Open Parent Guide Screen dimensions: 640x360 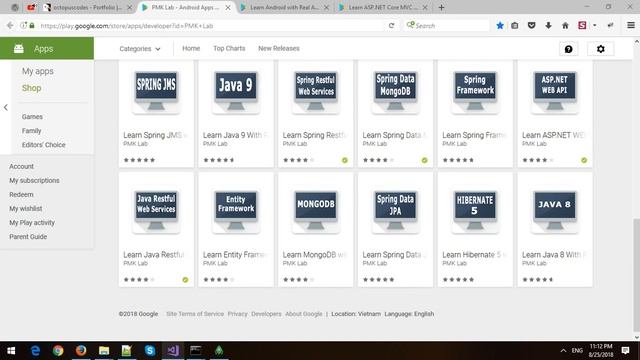tap(28, 237)
